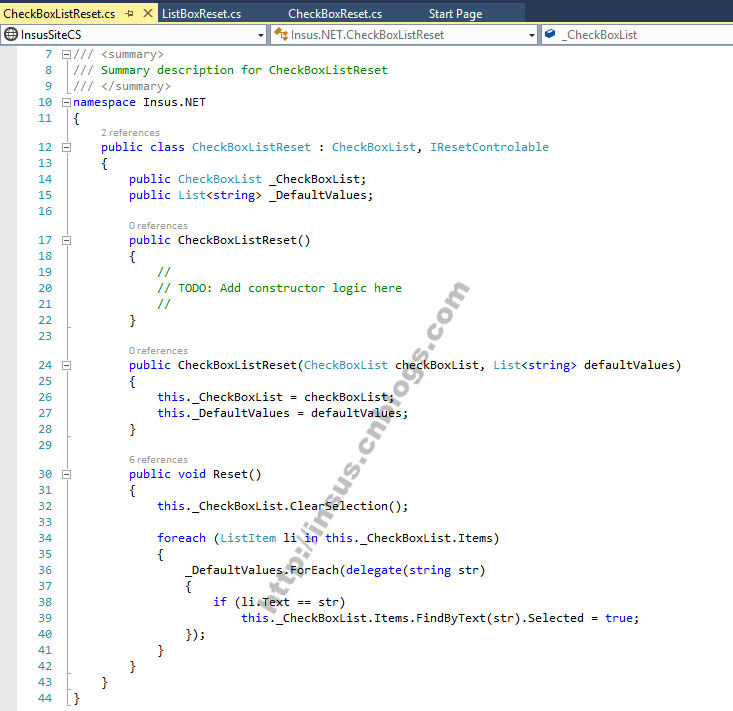Click the defaultValues parameter on line 24
This screenshot has width=733, height=711.
tap(629, 365)
